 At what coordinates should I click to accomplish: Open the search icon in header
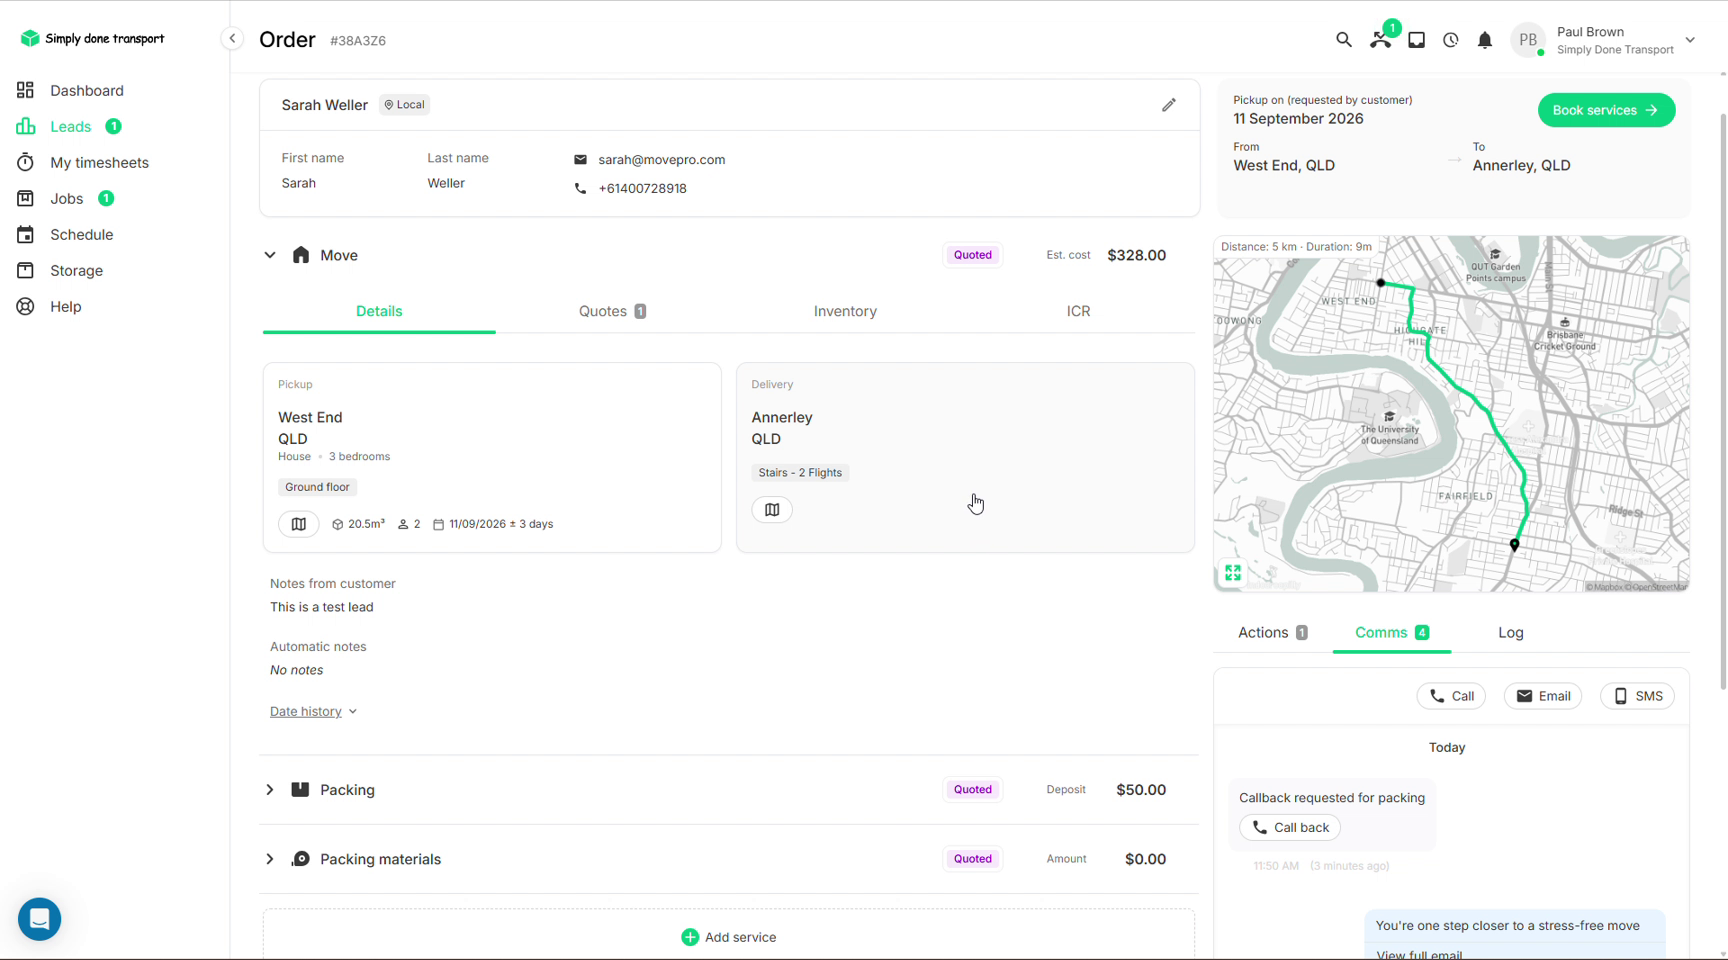[1343, 40]
